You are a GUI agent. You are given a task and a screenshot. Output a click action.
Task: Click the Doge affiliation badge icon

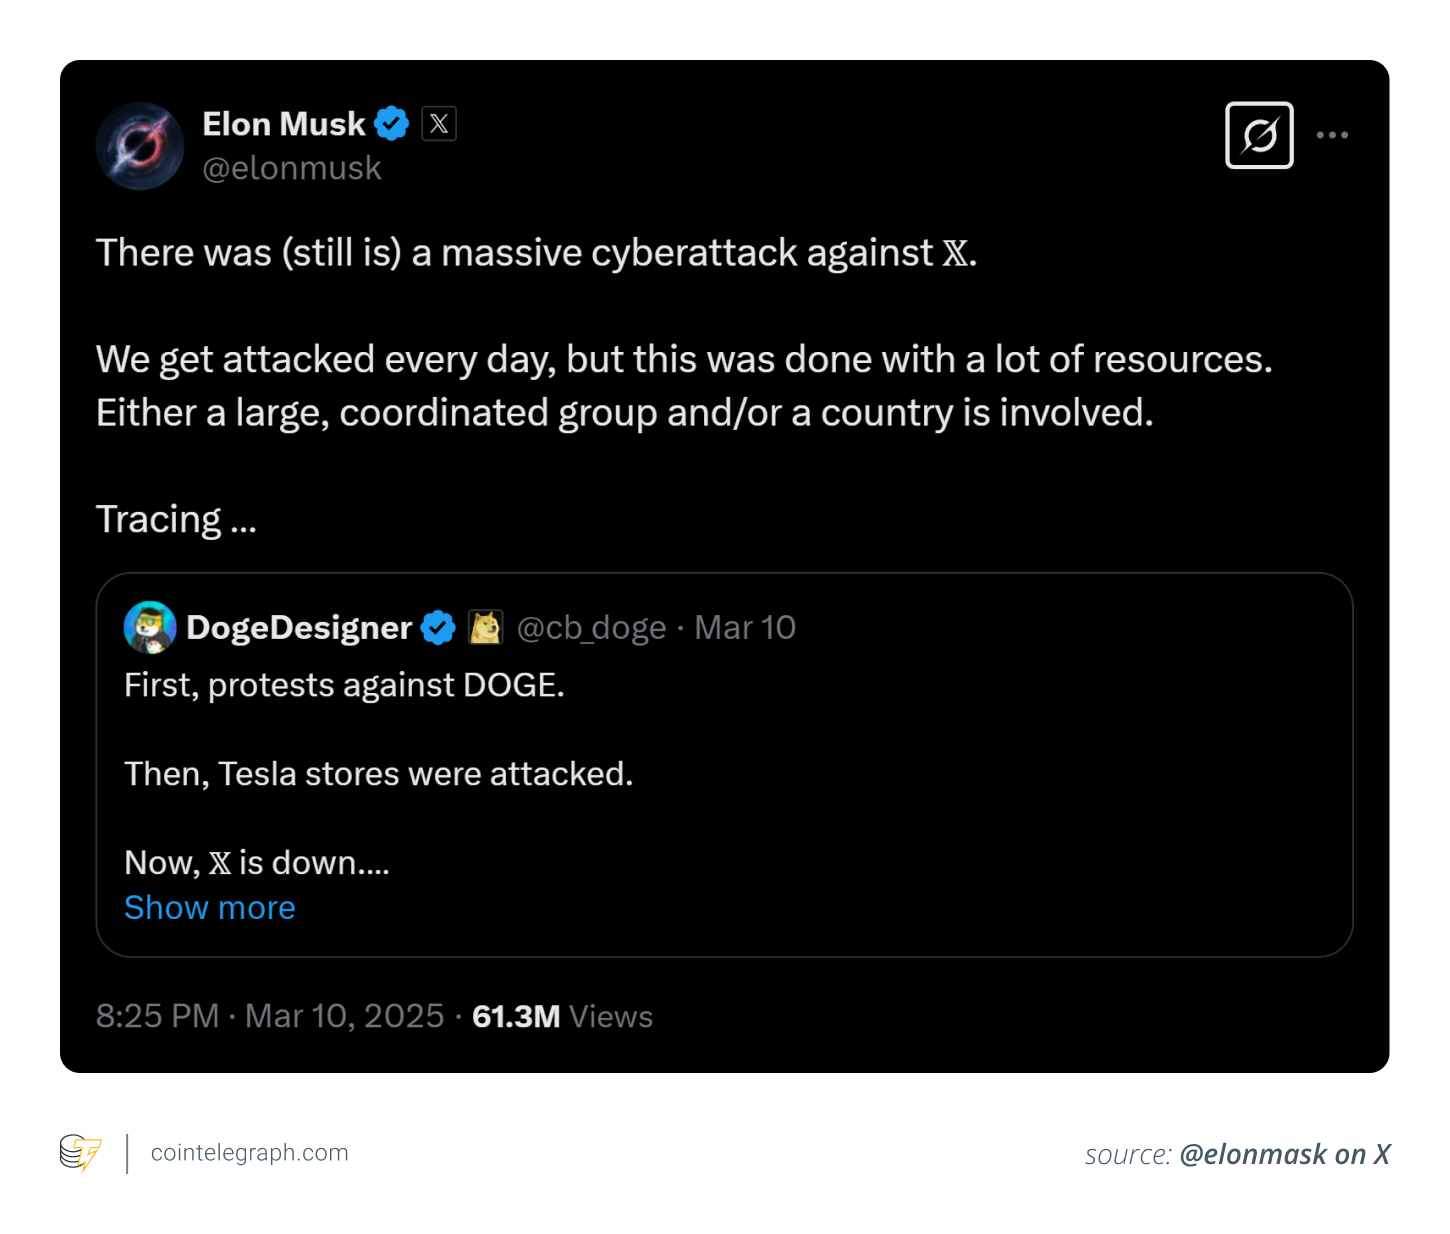point(486,628)
